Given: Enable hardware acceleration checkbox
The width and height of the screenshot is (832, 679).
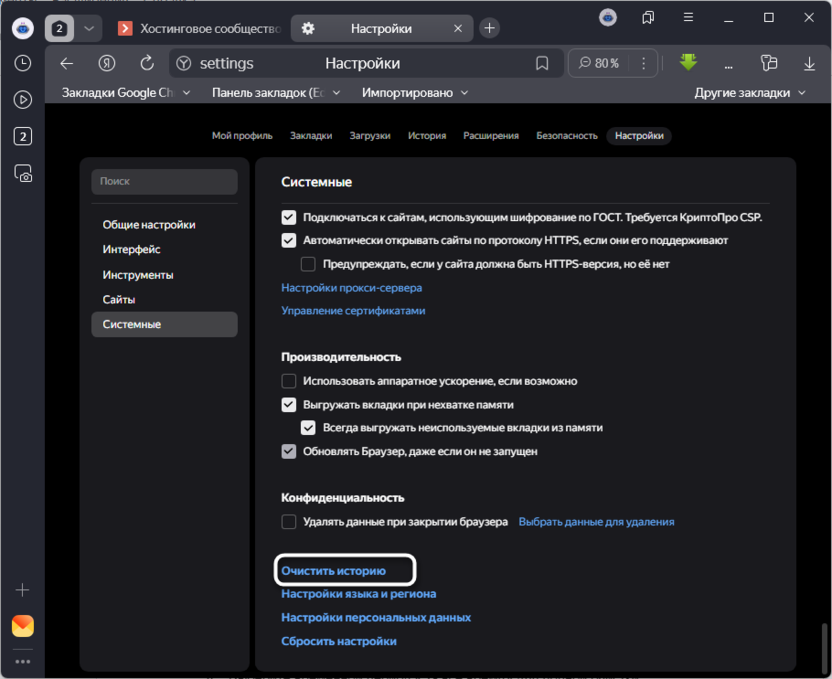Looking at the screenshot, I should tap(289, 381).
